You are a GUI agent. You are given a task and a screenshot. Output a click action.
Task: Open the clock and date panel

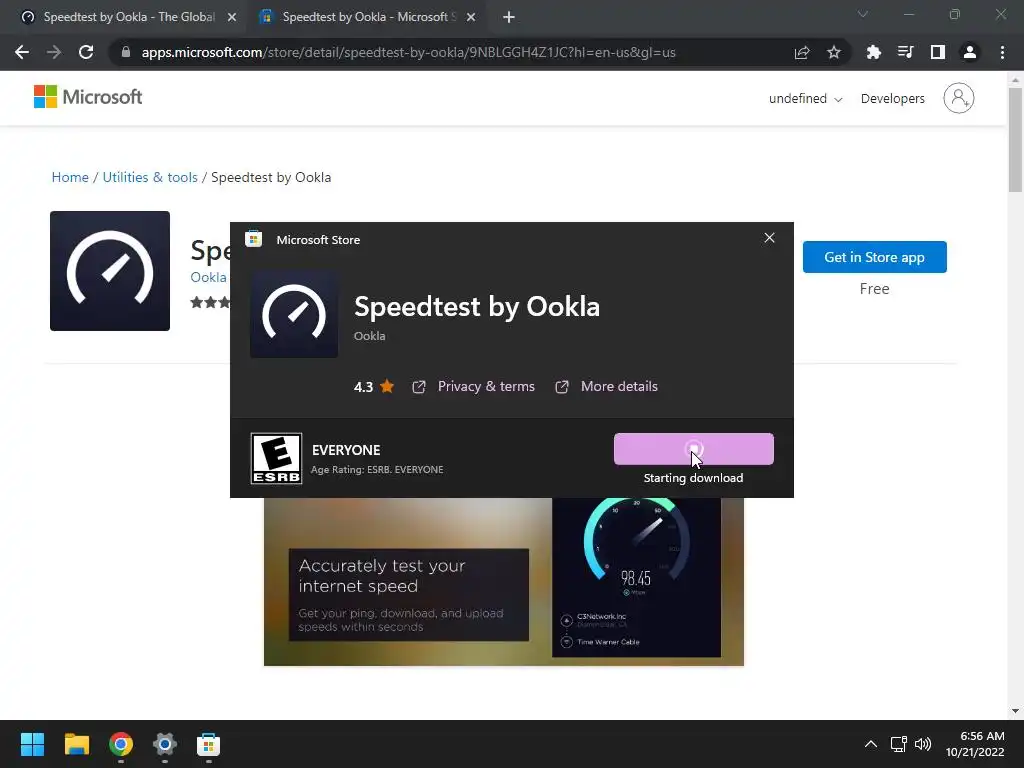point(975,744)
